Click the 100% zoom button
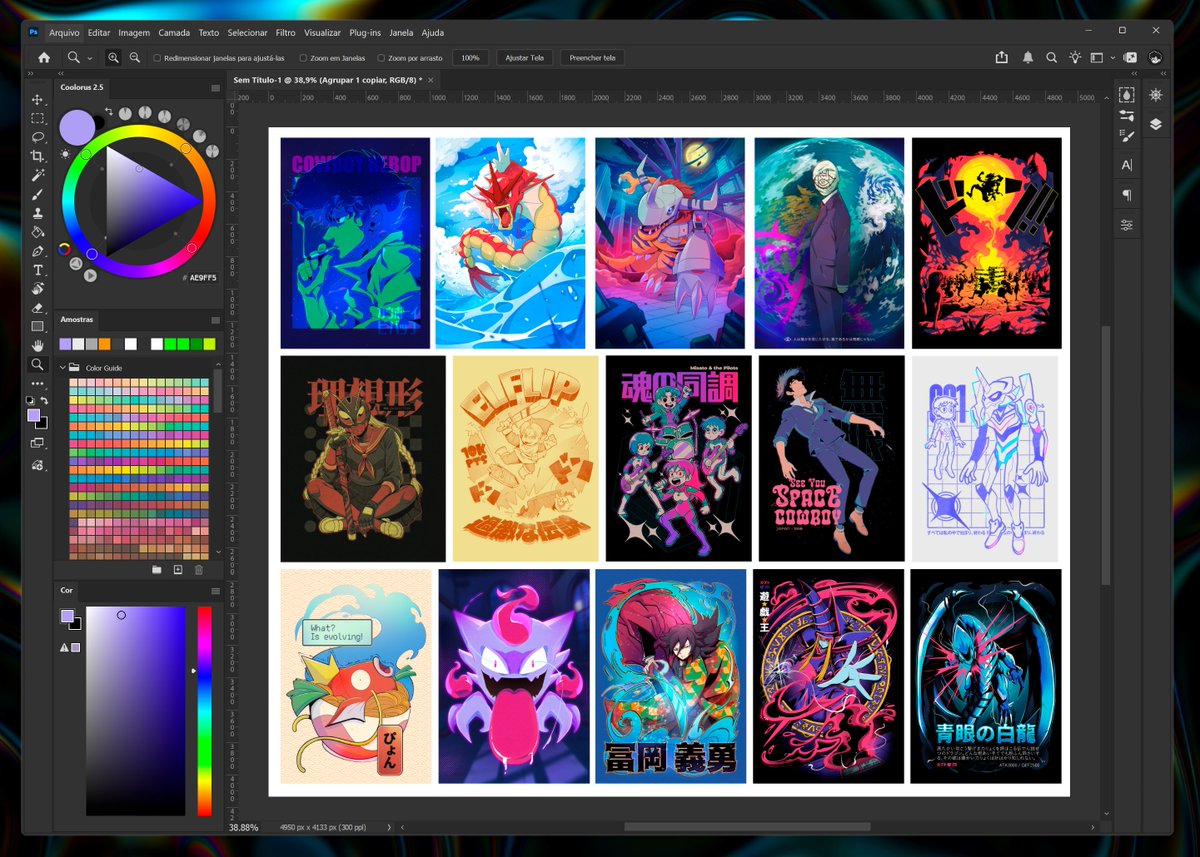This screenshot has height=857, width=1200. click(x=470, y=58)
